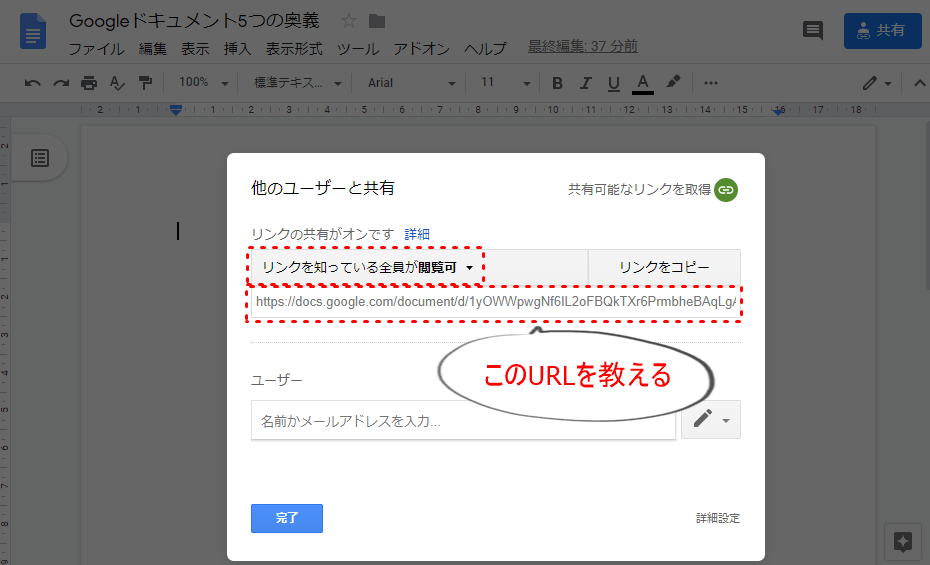The height and width of the screenshot is (565, 930).
Task: Click the 完了 button
Action: 287,518
